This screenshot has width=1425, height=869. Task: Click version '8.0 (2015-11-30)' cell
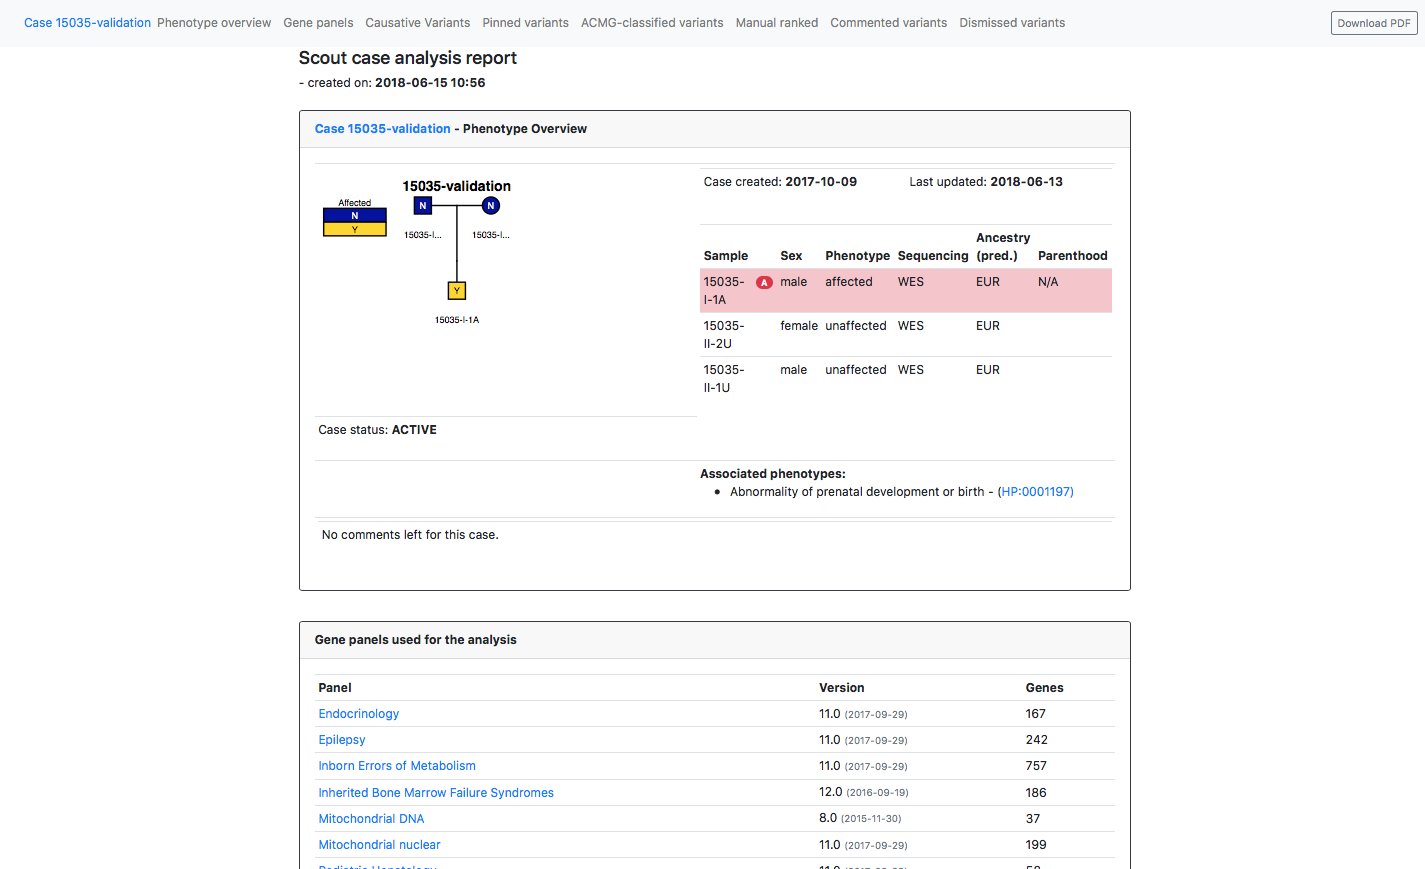click(860, 819)
